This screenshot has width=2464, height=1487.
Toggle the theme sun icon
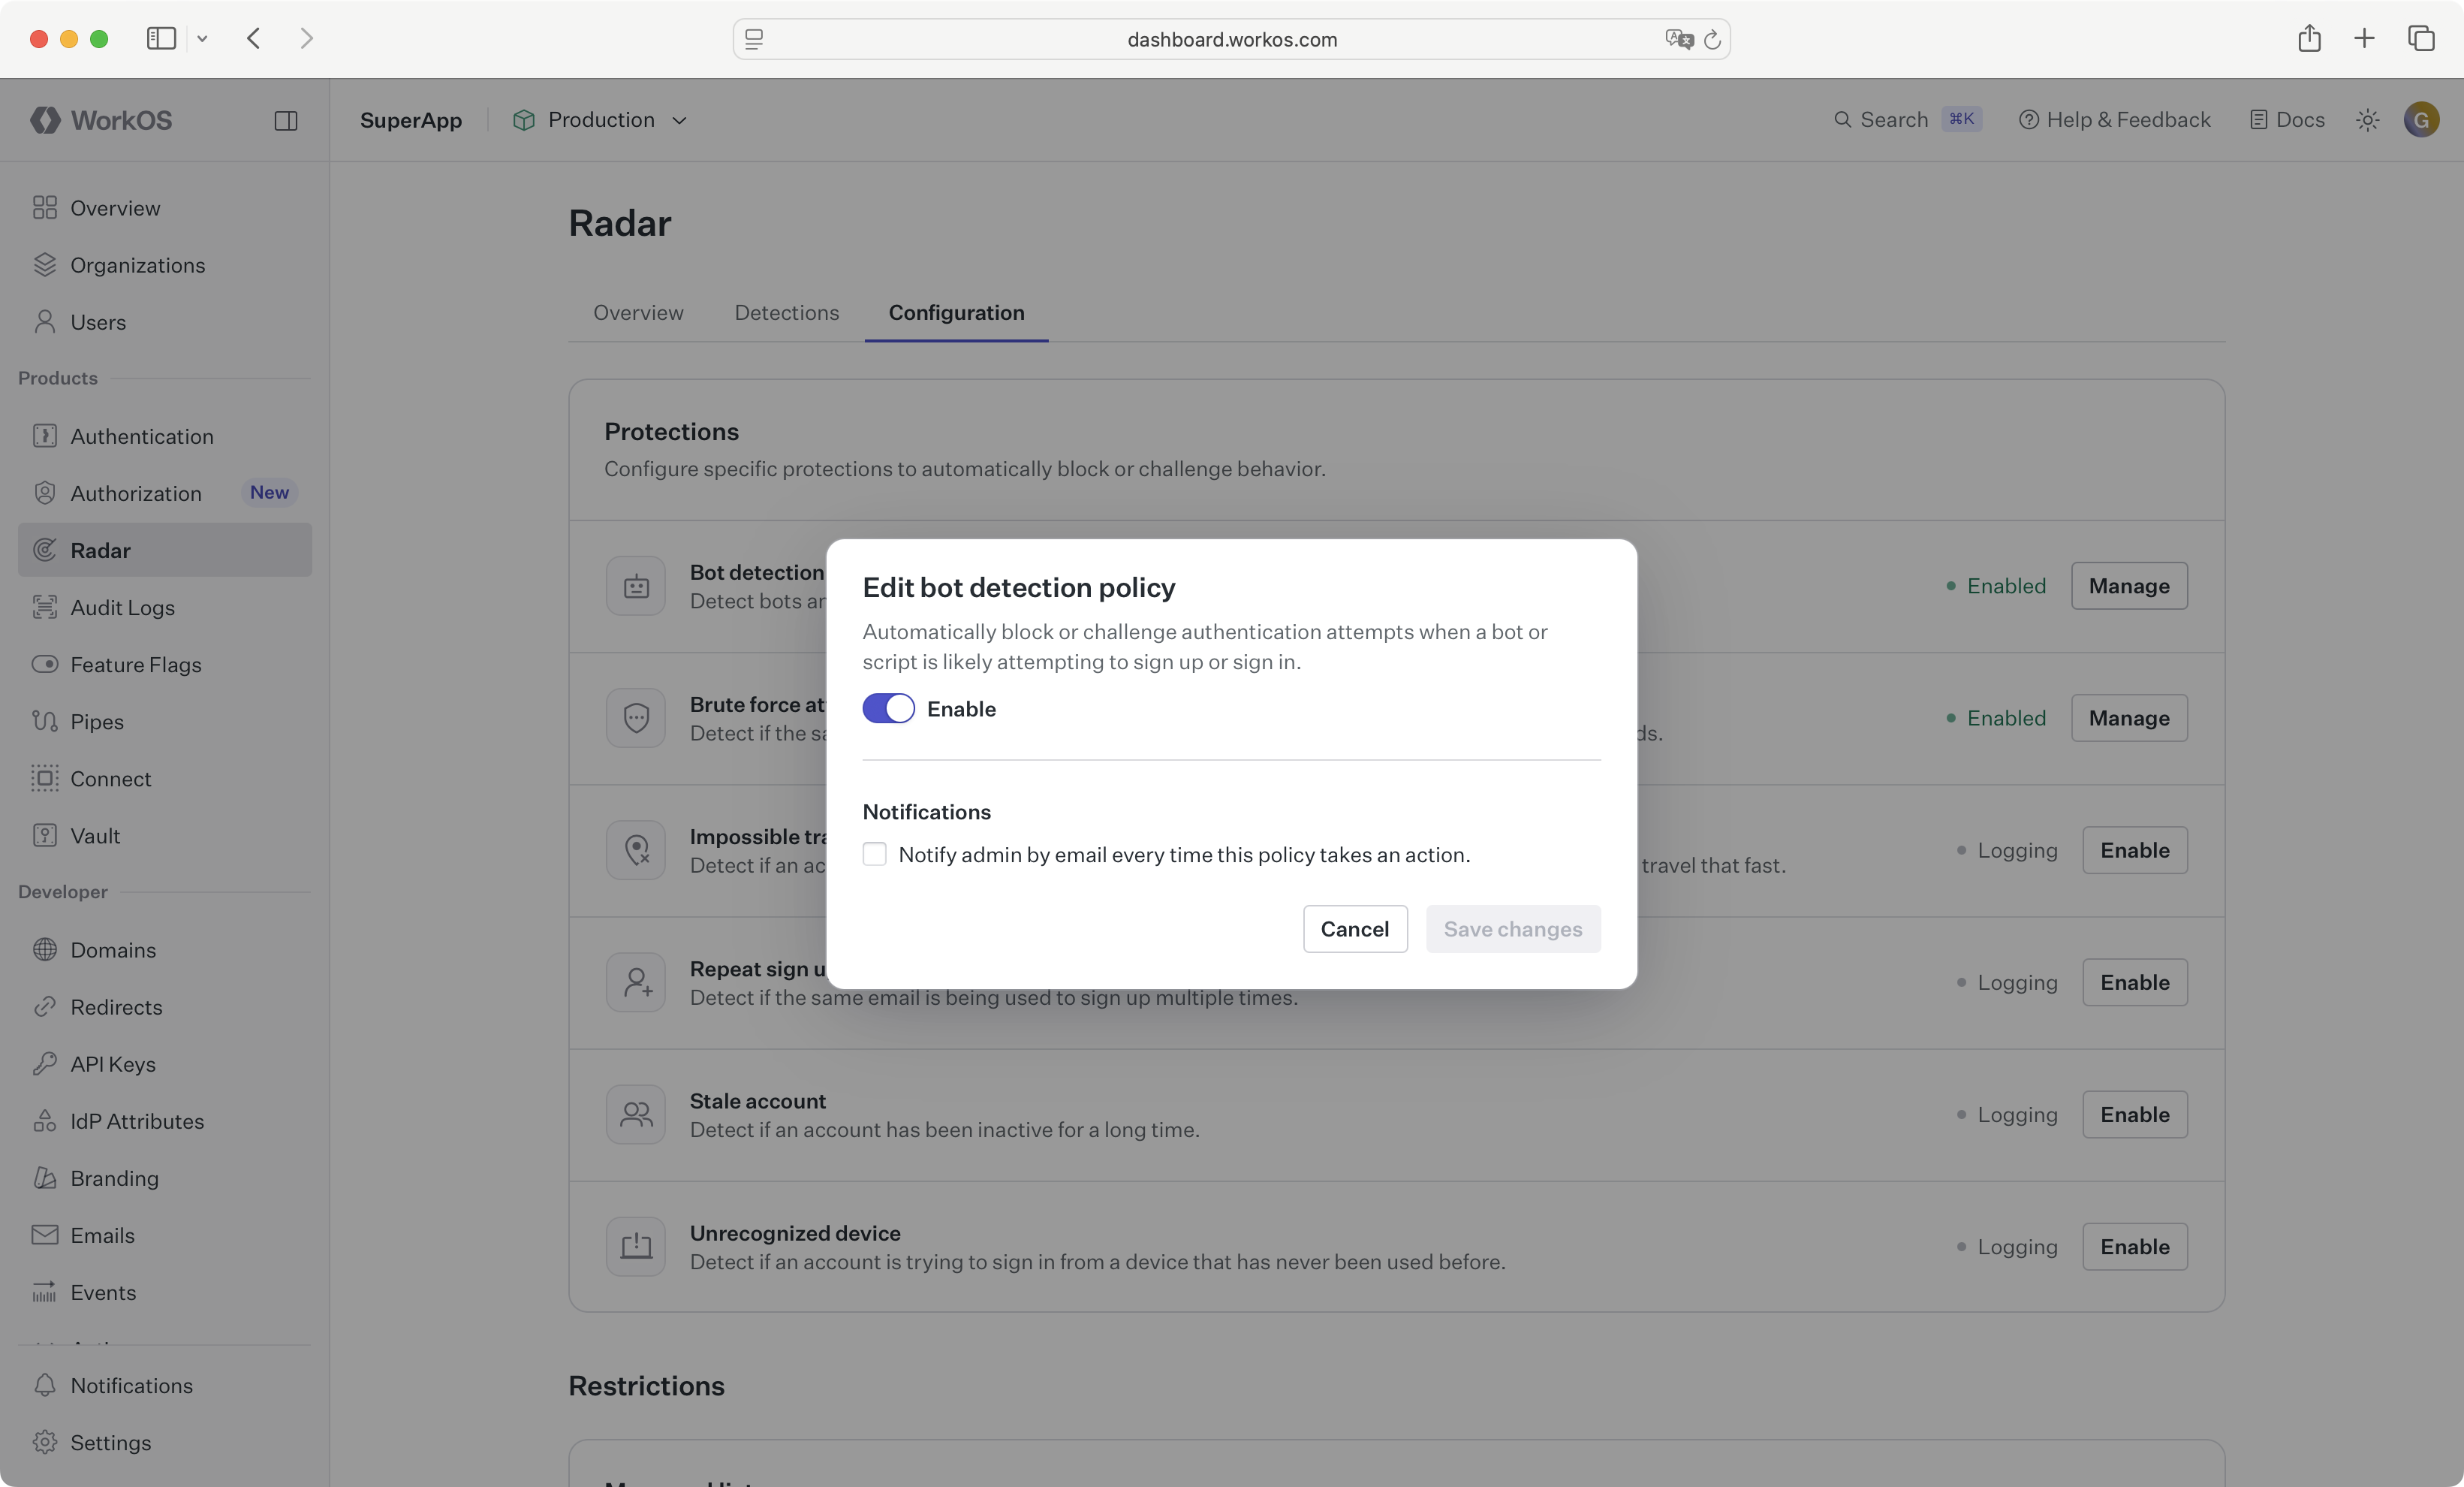pyautogui.click(x=2367, y=120)
